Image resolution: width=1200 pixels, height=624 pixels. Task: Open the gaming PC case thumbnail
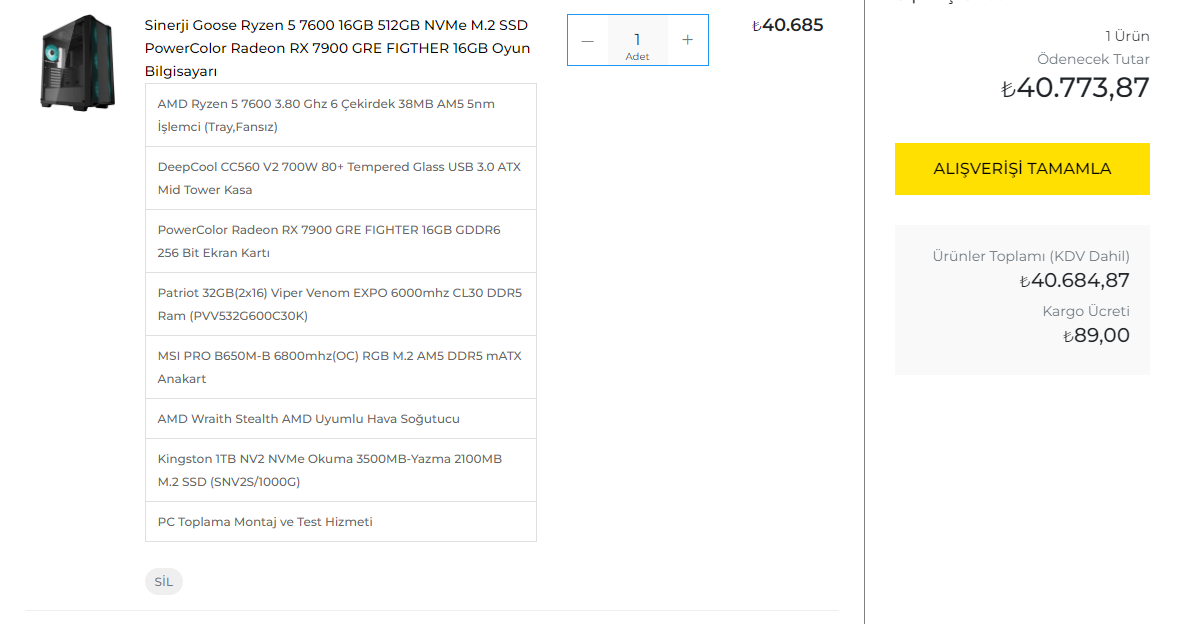78,62
